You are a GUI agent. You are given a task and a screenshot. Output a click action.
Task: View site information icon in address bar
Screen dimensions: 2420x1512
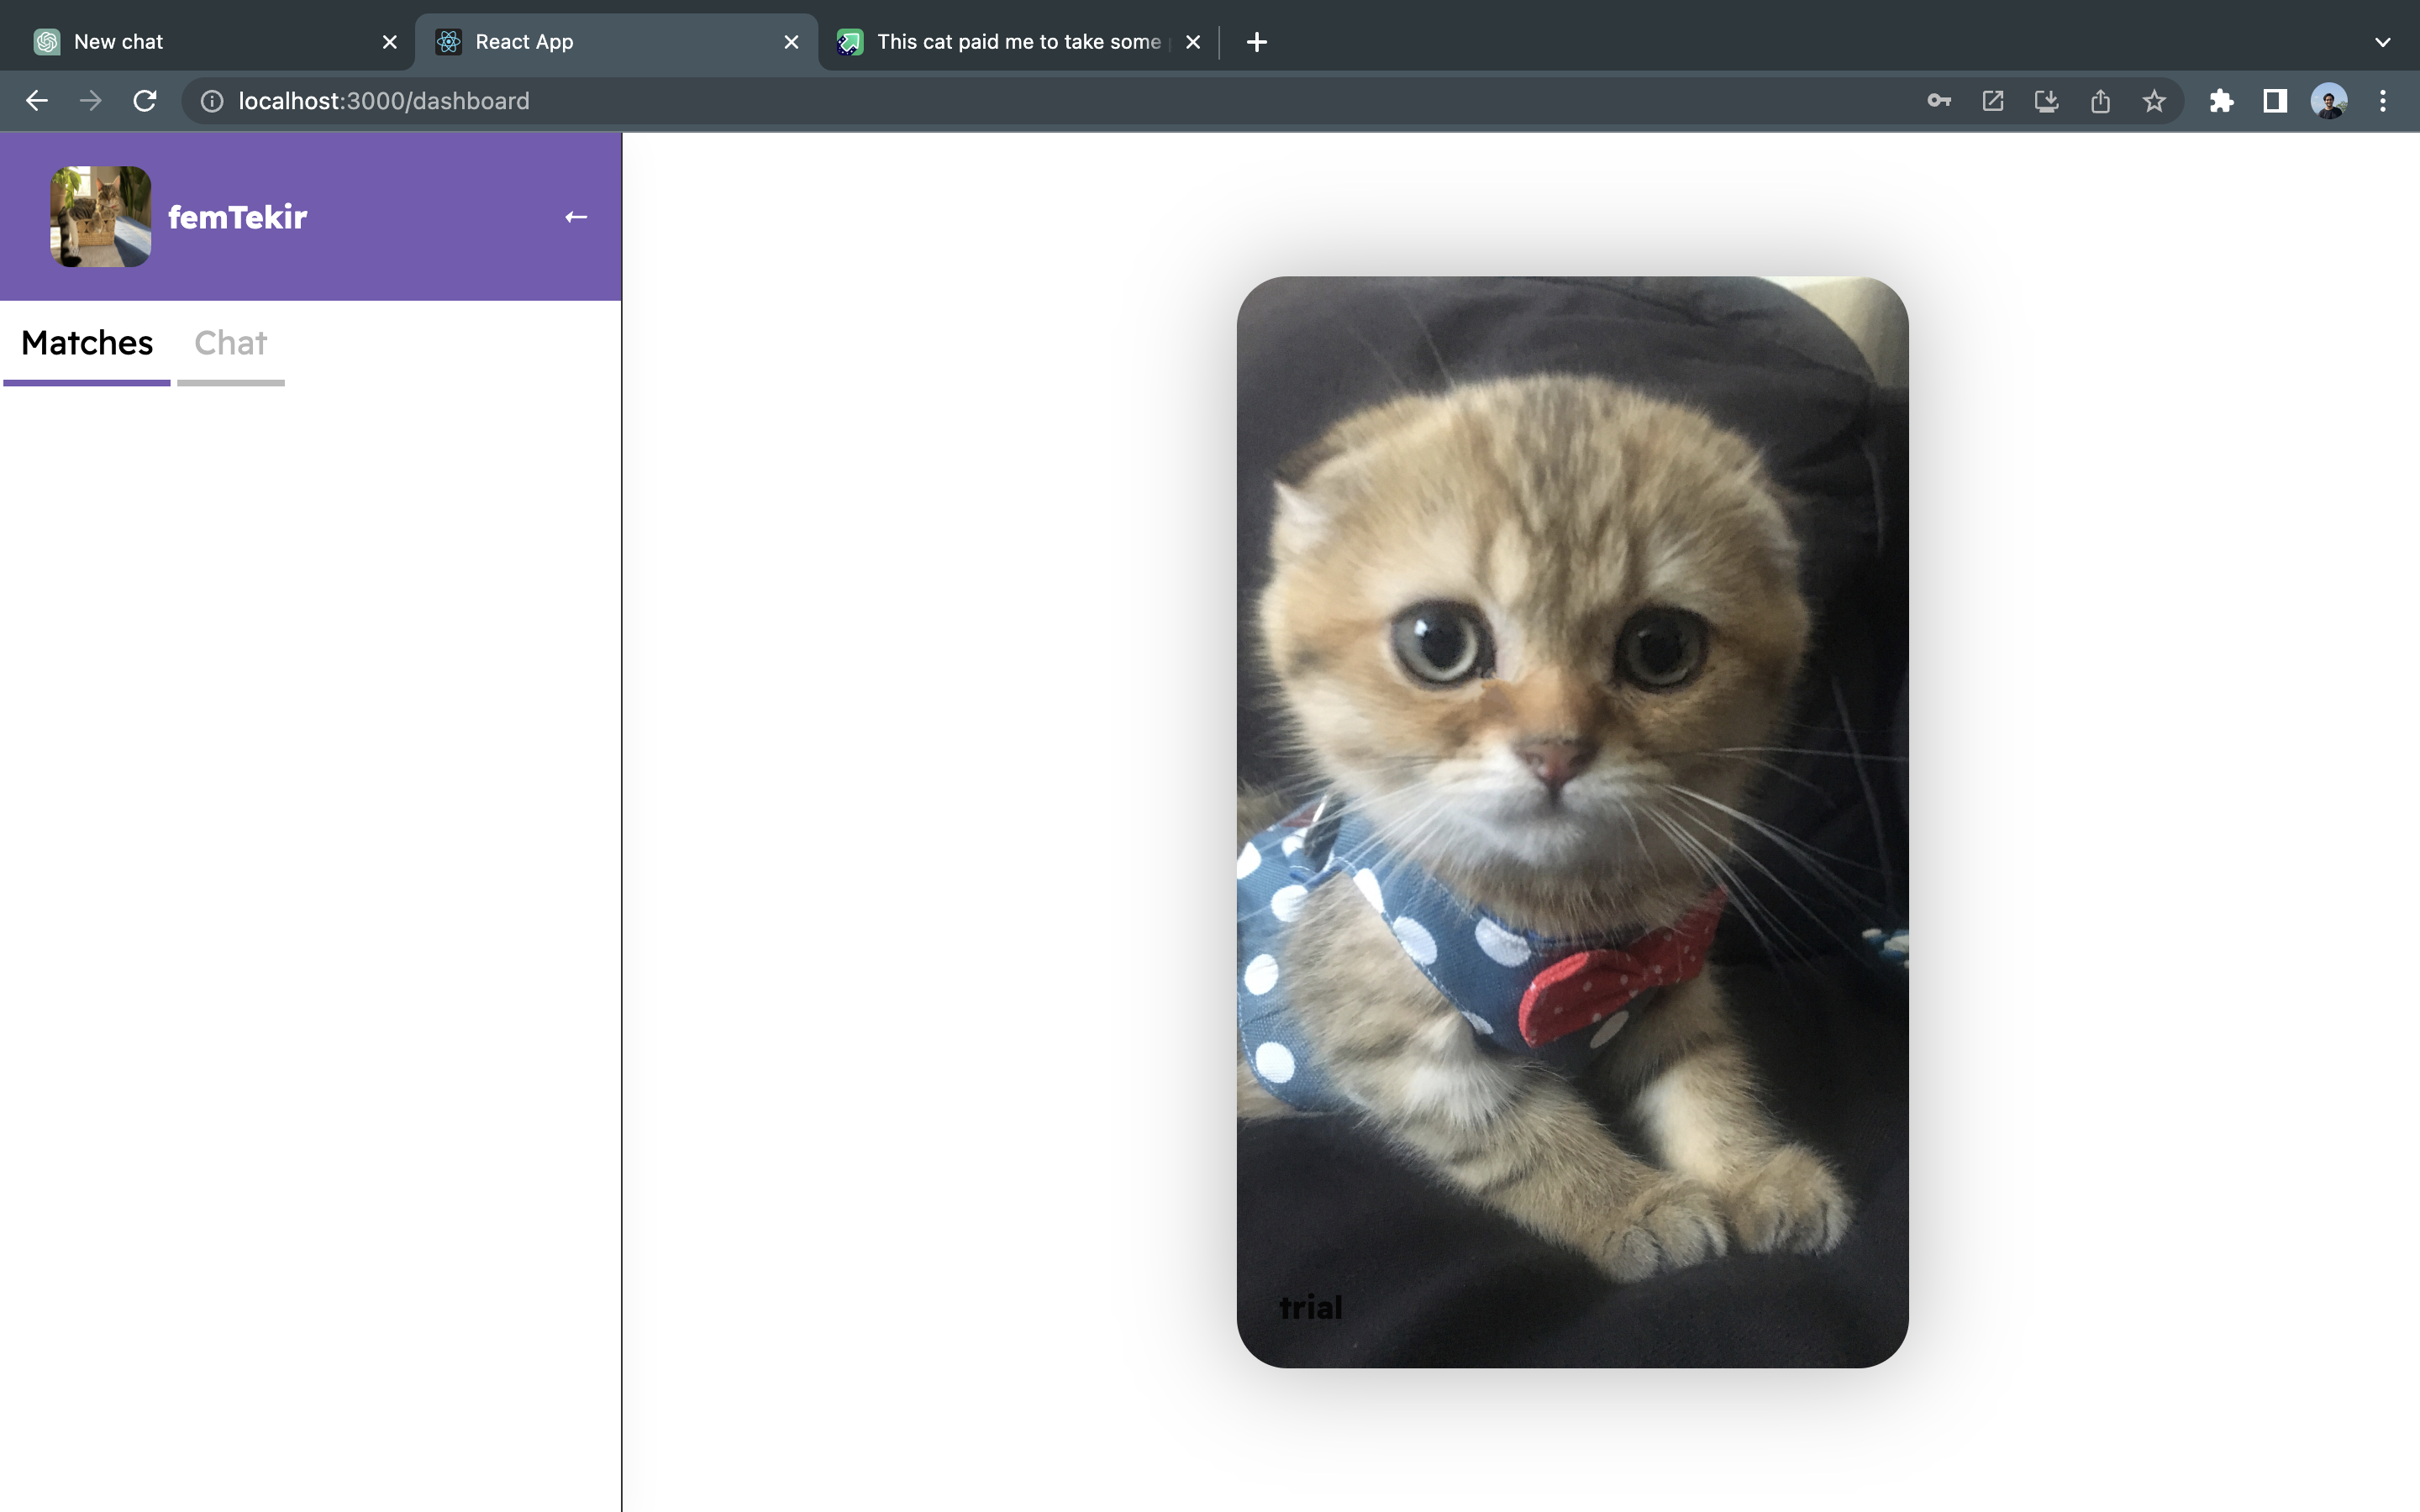click(212, 101)
